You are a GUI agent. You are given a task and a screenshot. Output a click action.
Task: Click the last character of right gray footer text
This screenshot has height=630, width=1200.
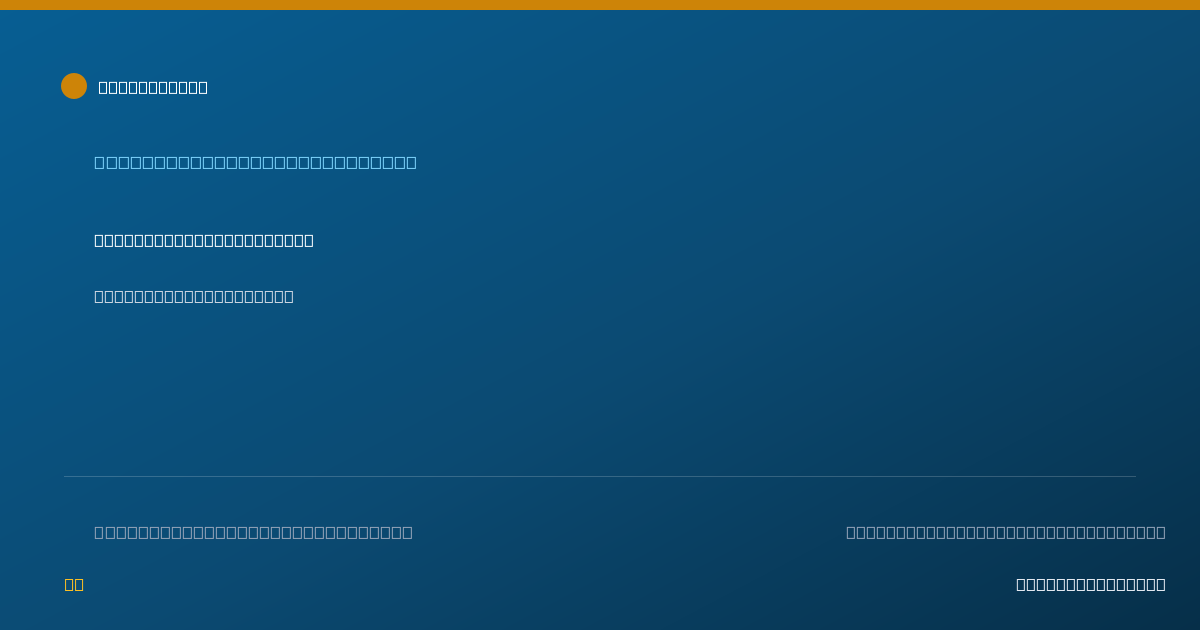tap(1161, 532)
